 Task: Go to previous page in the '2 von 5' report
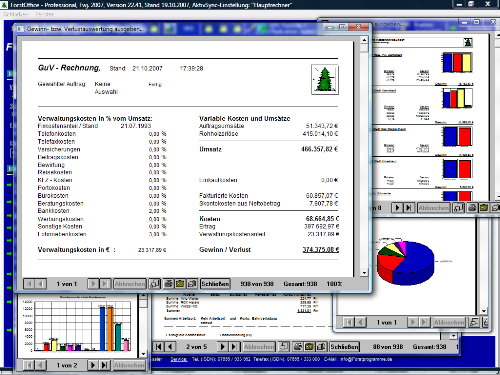tap(170, 347)
